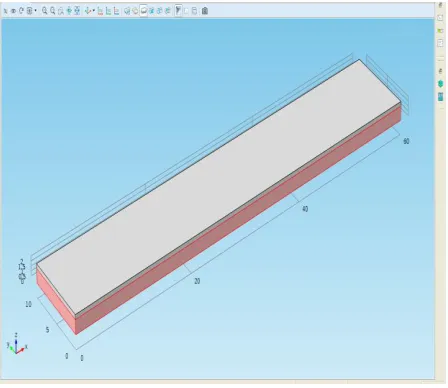Click axis tick label '10'
This screenshot has width=448, height=388.
tap(28, 304)
